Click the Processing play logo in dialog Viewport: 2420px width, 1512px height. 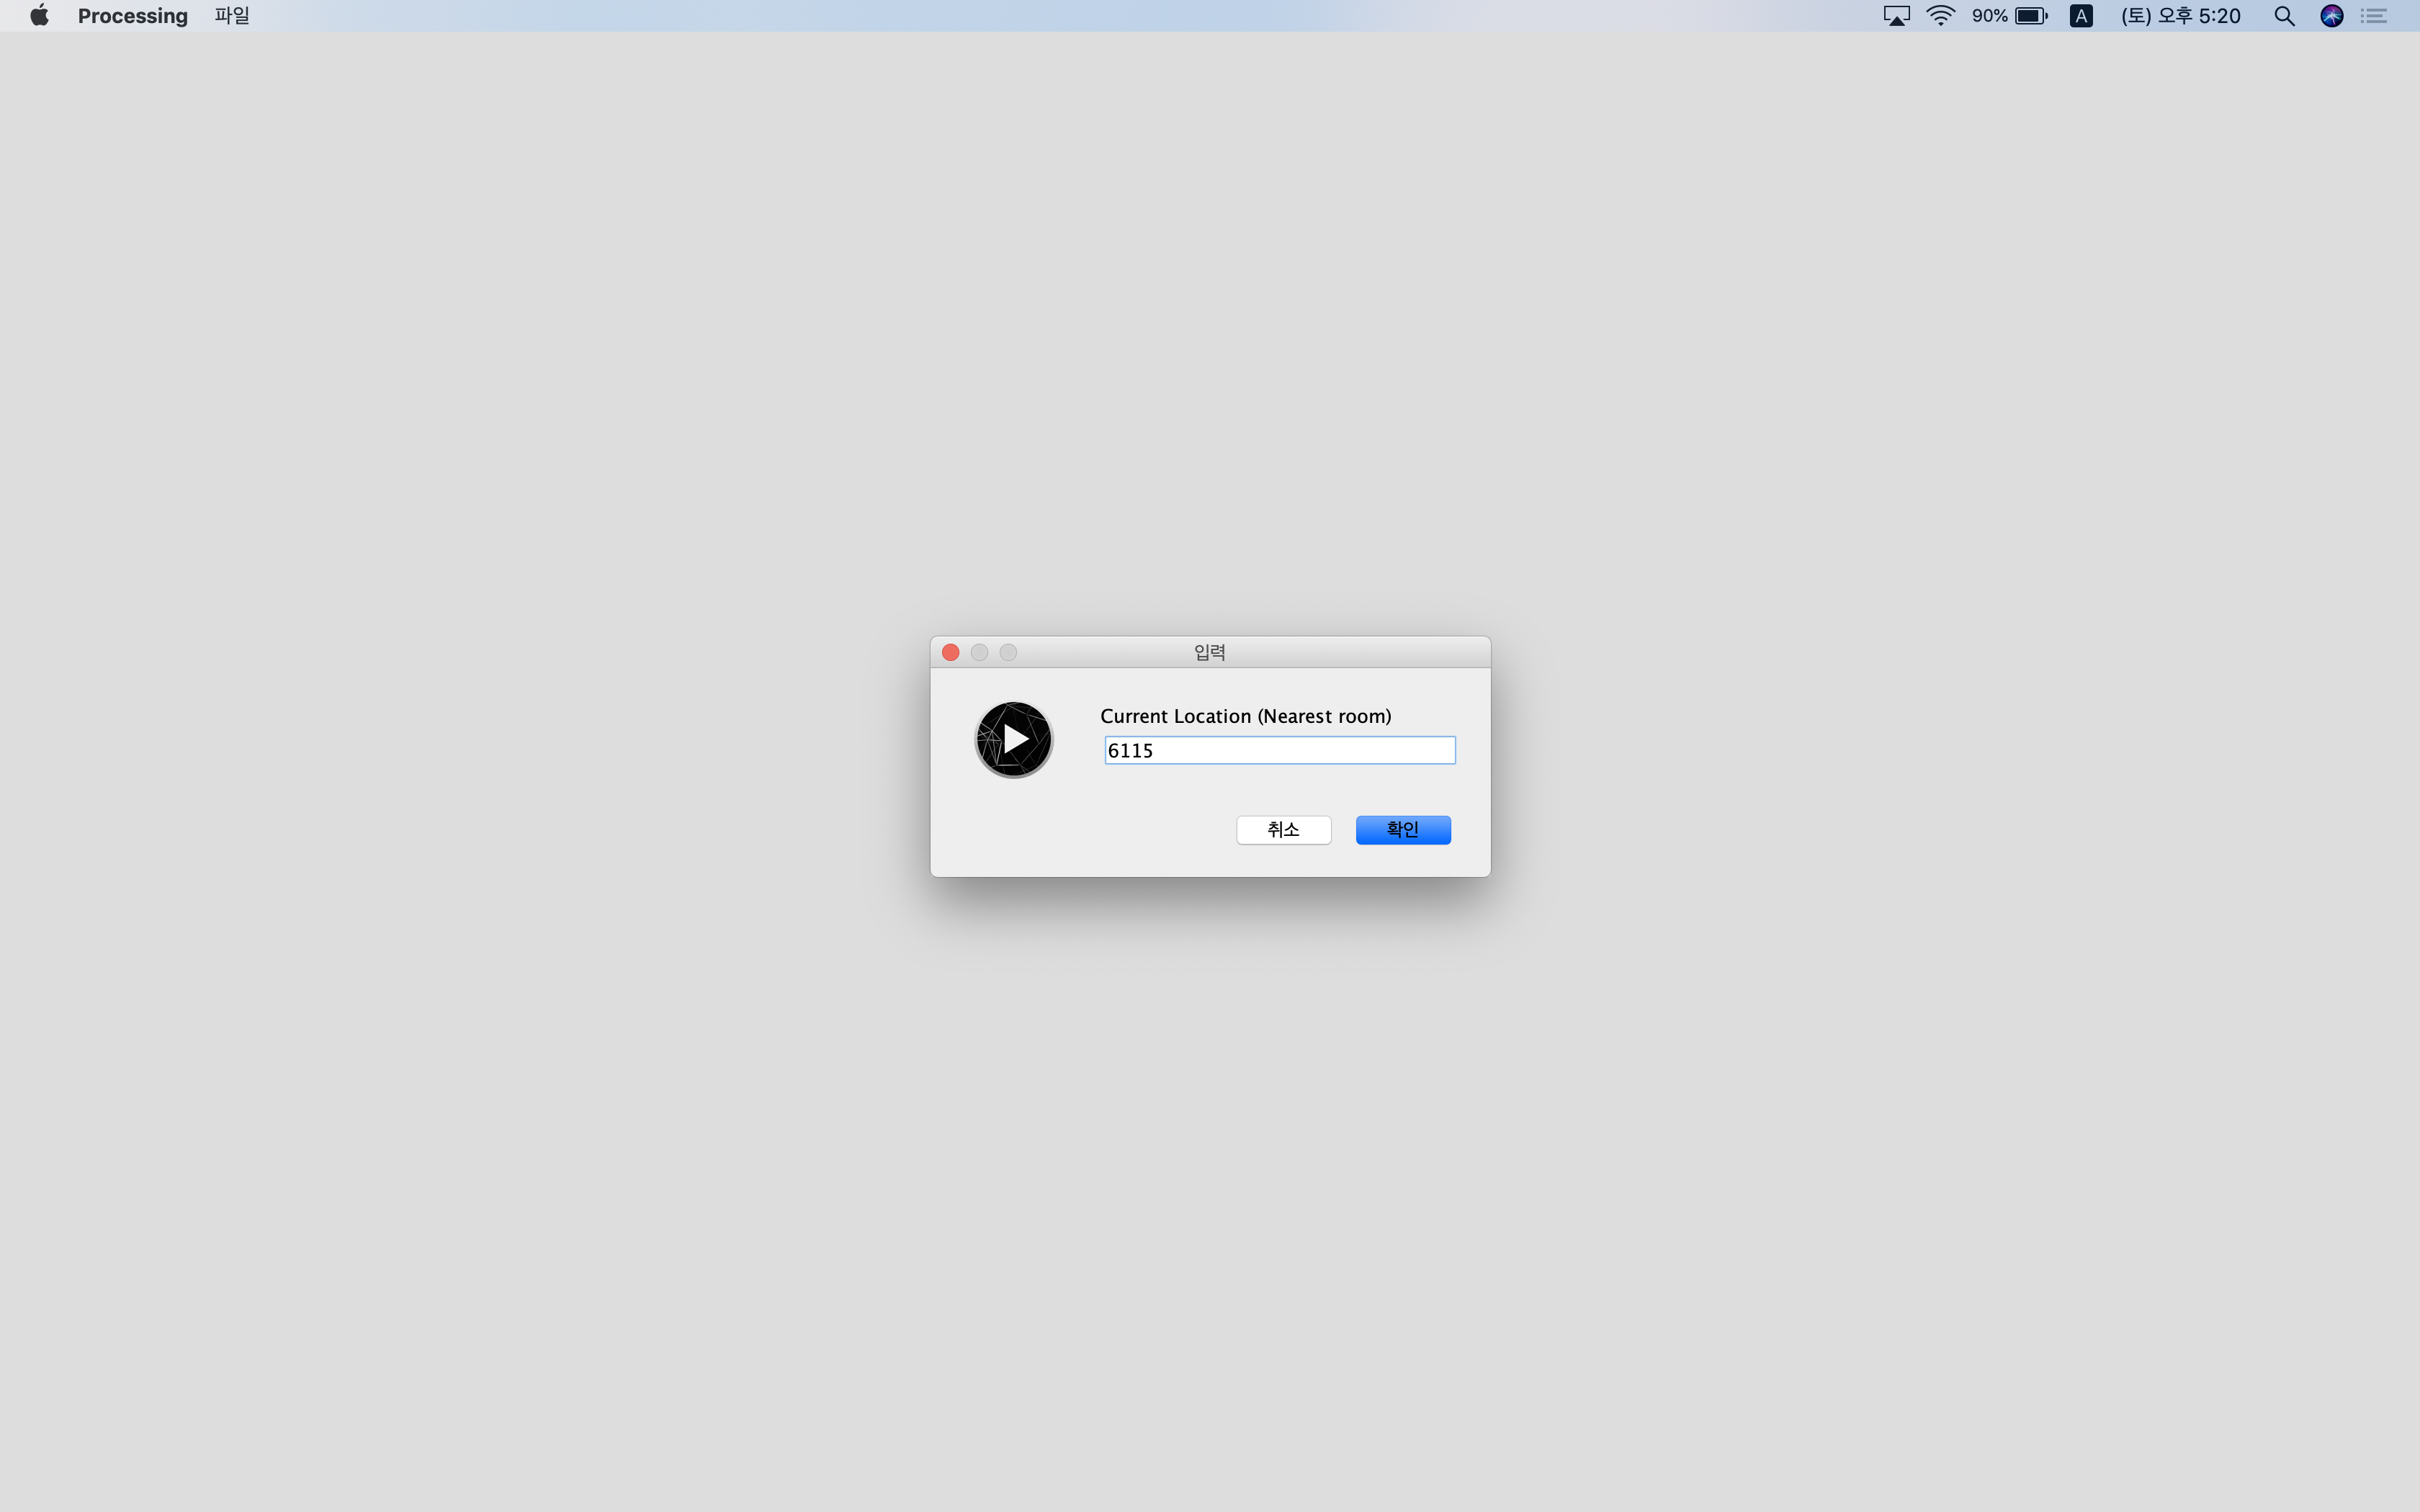tap(1014, 739)
